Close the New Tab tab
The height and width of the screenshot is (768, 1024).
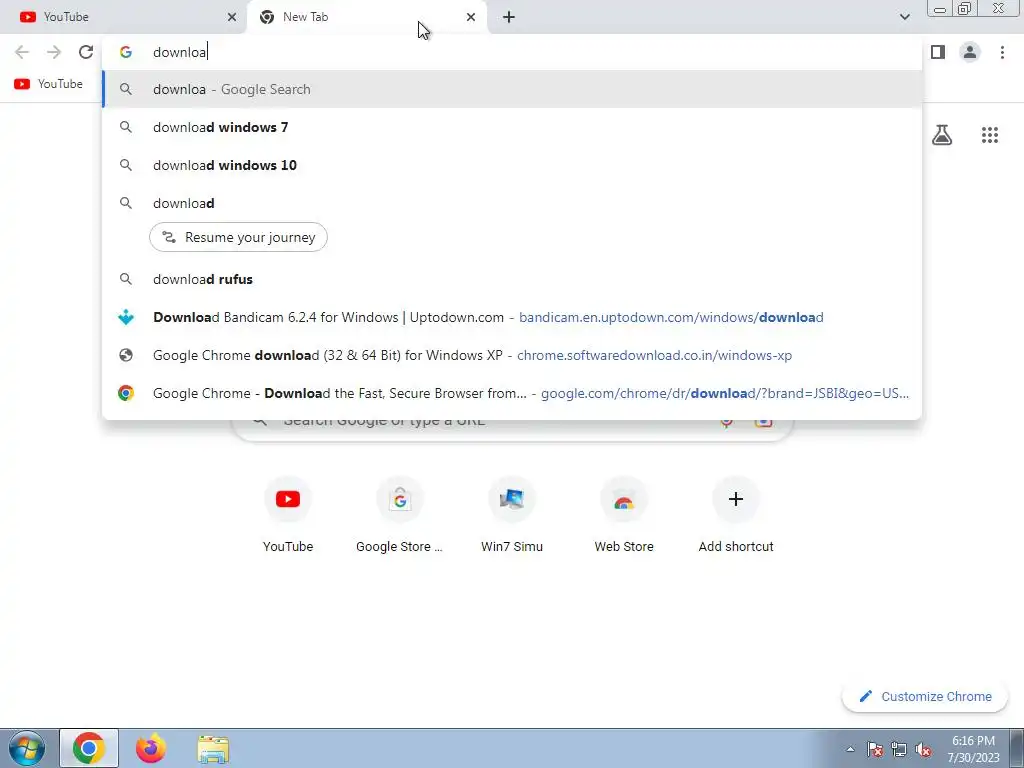pyautogui.click(x=471, y=17)
